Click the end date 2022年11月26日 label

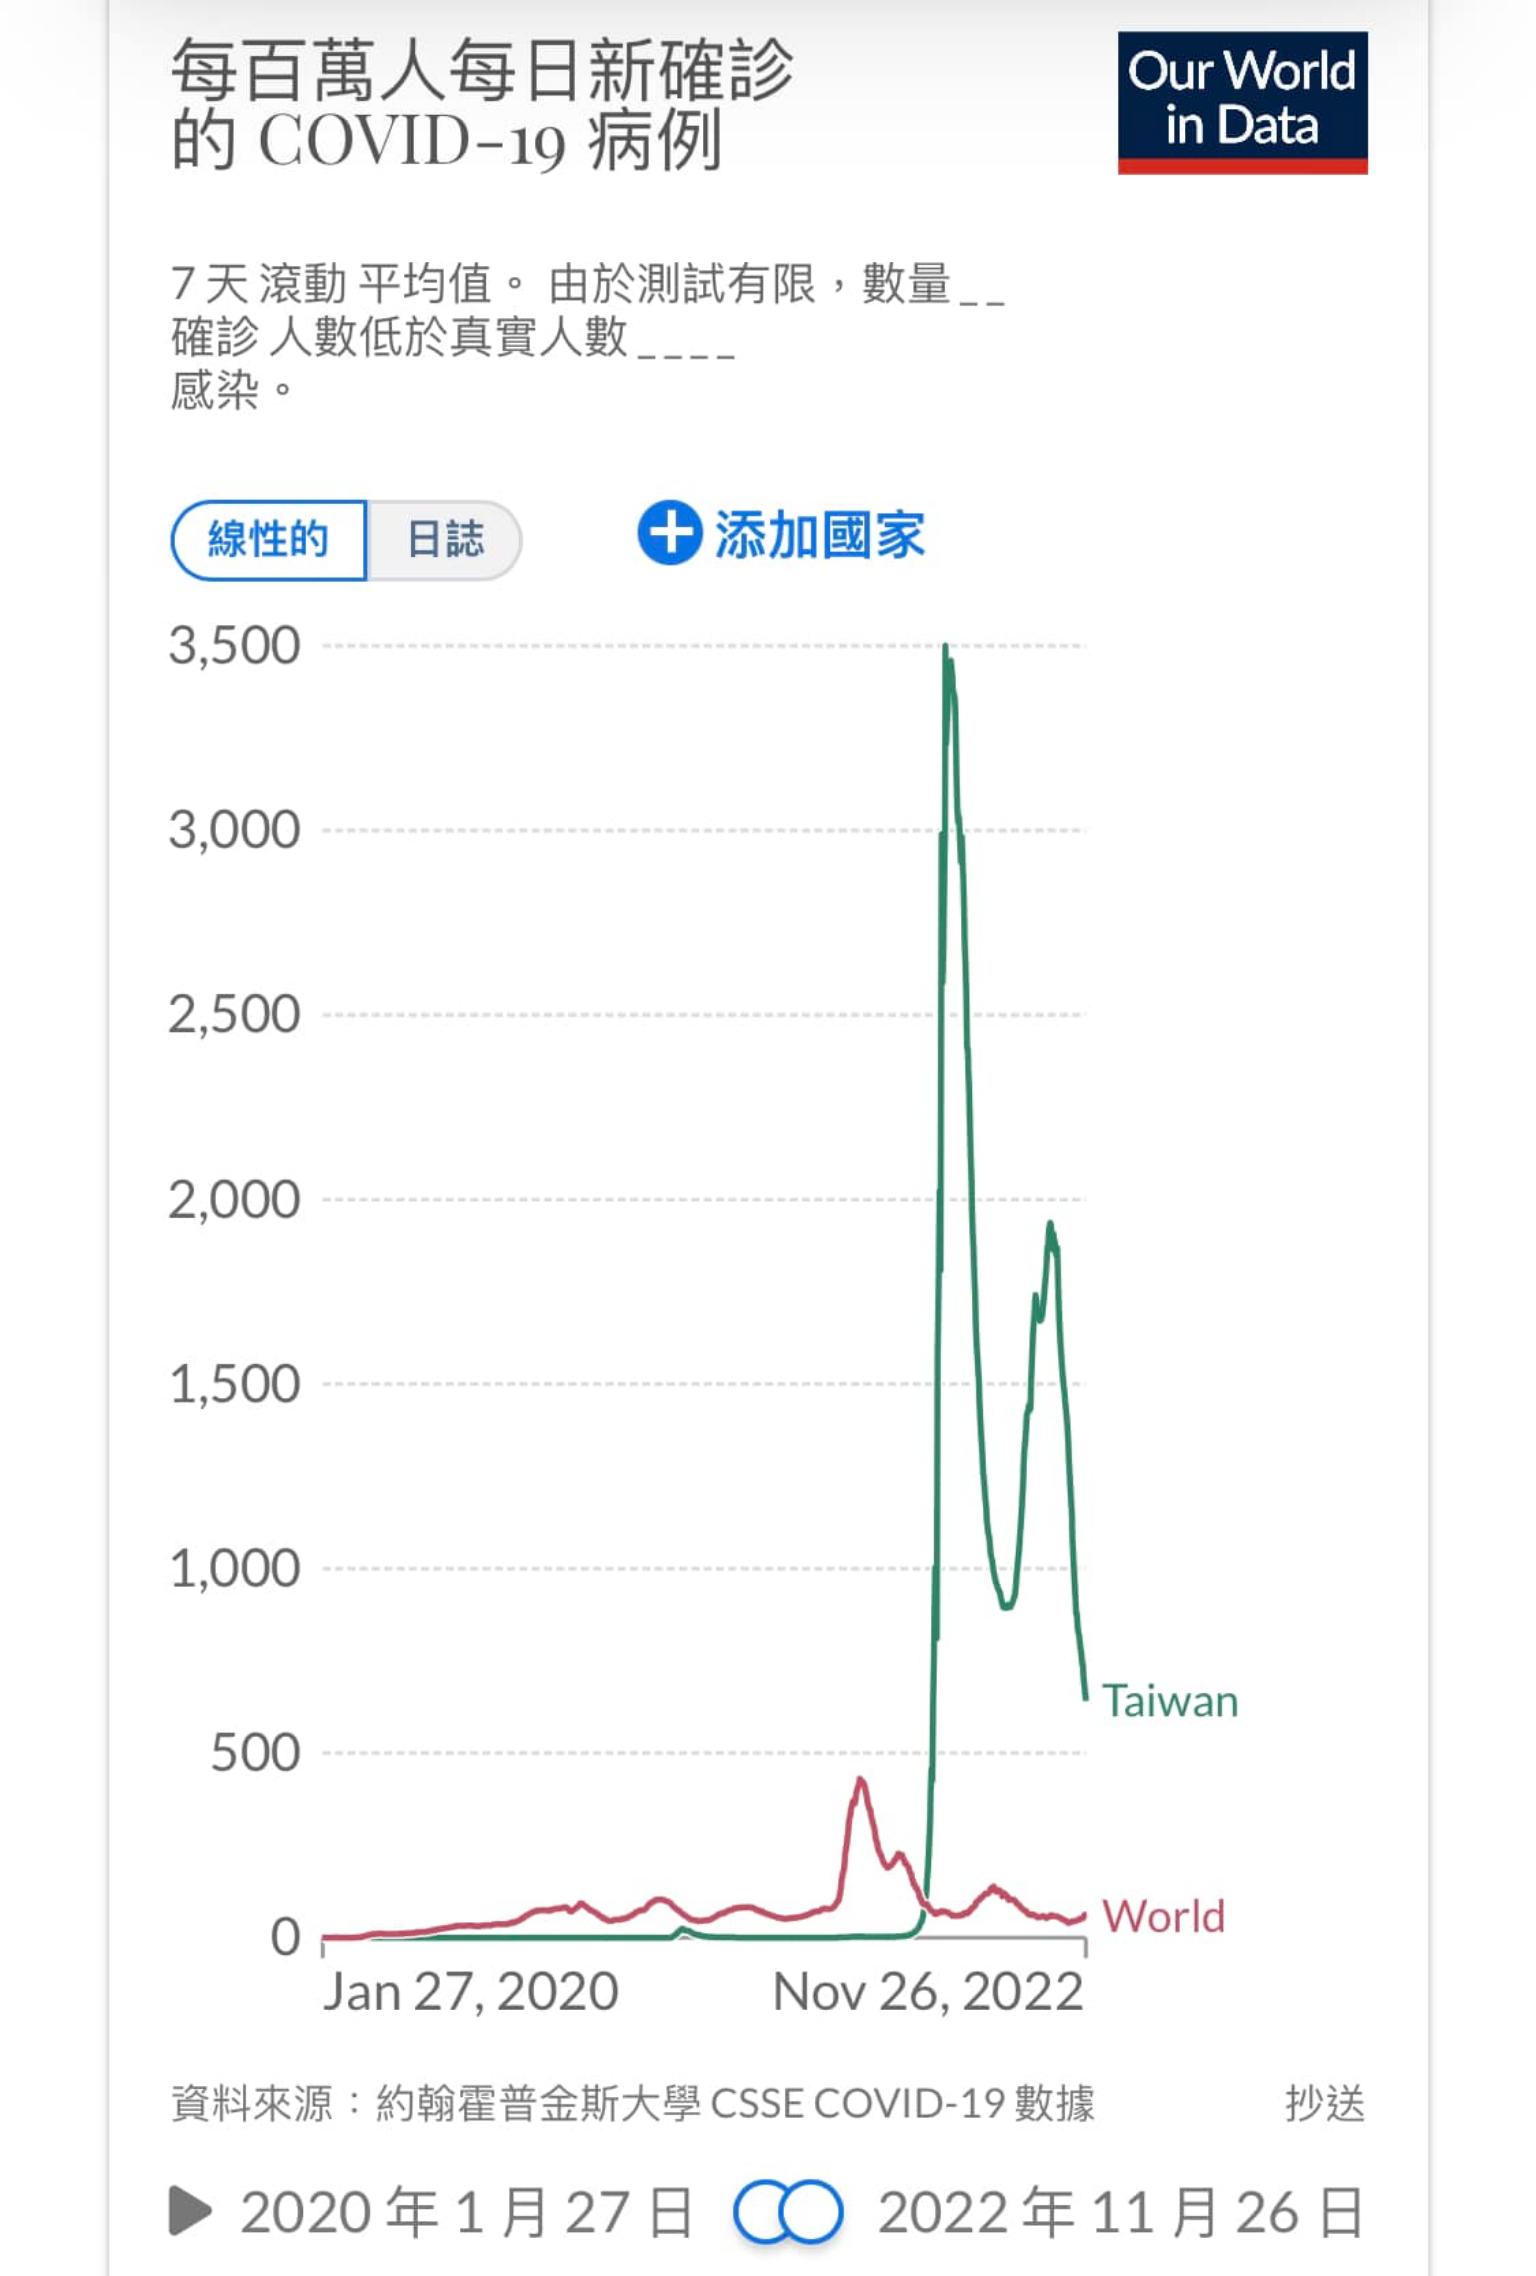[1120, 2212]
